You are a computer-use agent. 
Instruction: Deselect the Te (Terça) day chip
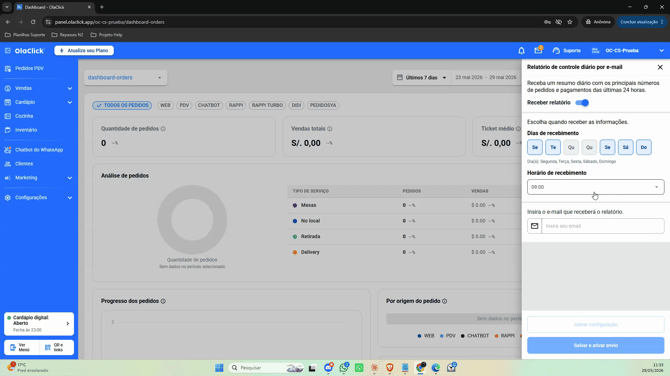[553, 147]
